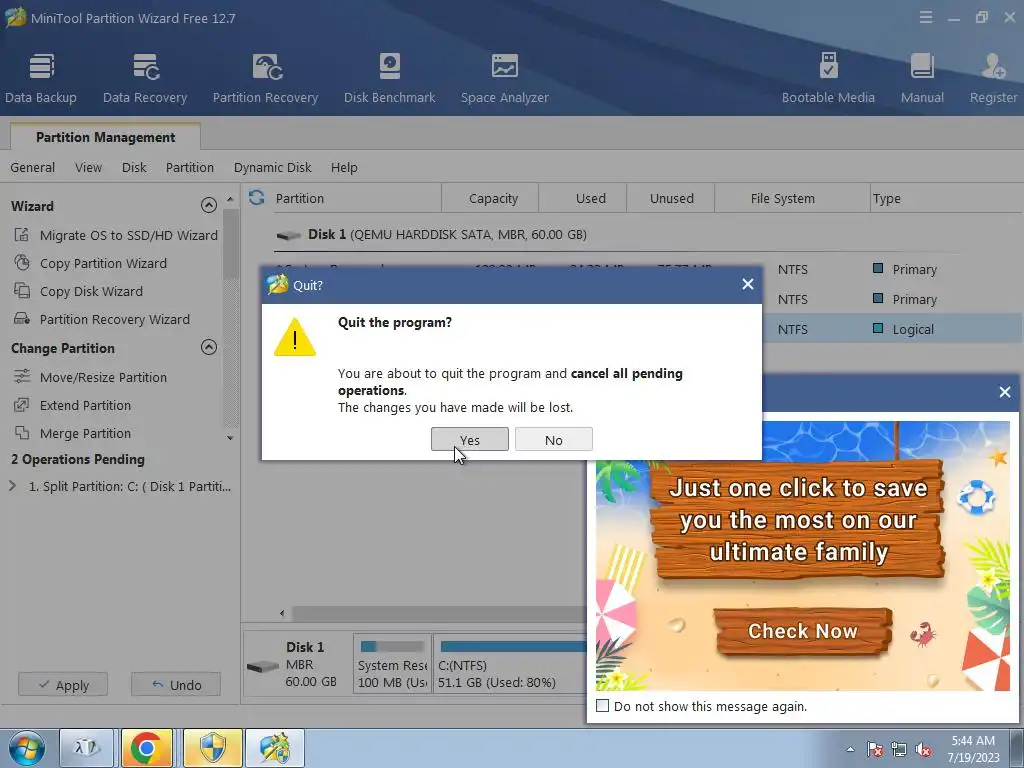This screenshot has height=768, width=1024.
Task: Open the Dynamic Disk menu
Action: click(272, 168)
